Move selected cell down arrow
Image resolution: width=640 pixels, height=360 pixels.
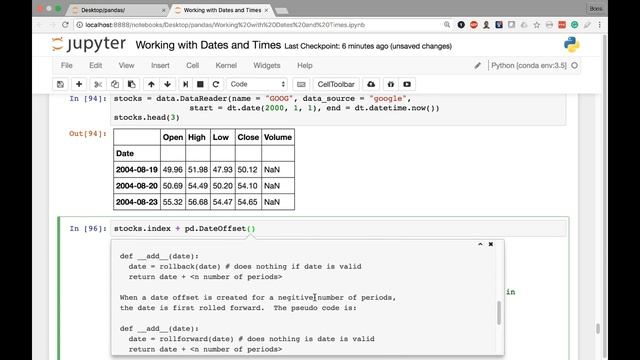[x=167, y=84]
